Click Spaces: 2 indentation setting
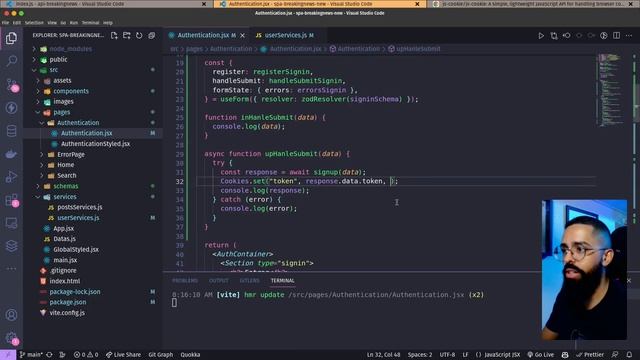This screenshot has height=360, width=640. (420, 355)
